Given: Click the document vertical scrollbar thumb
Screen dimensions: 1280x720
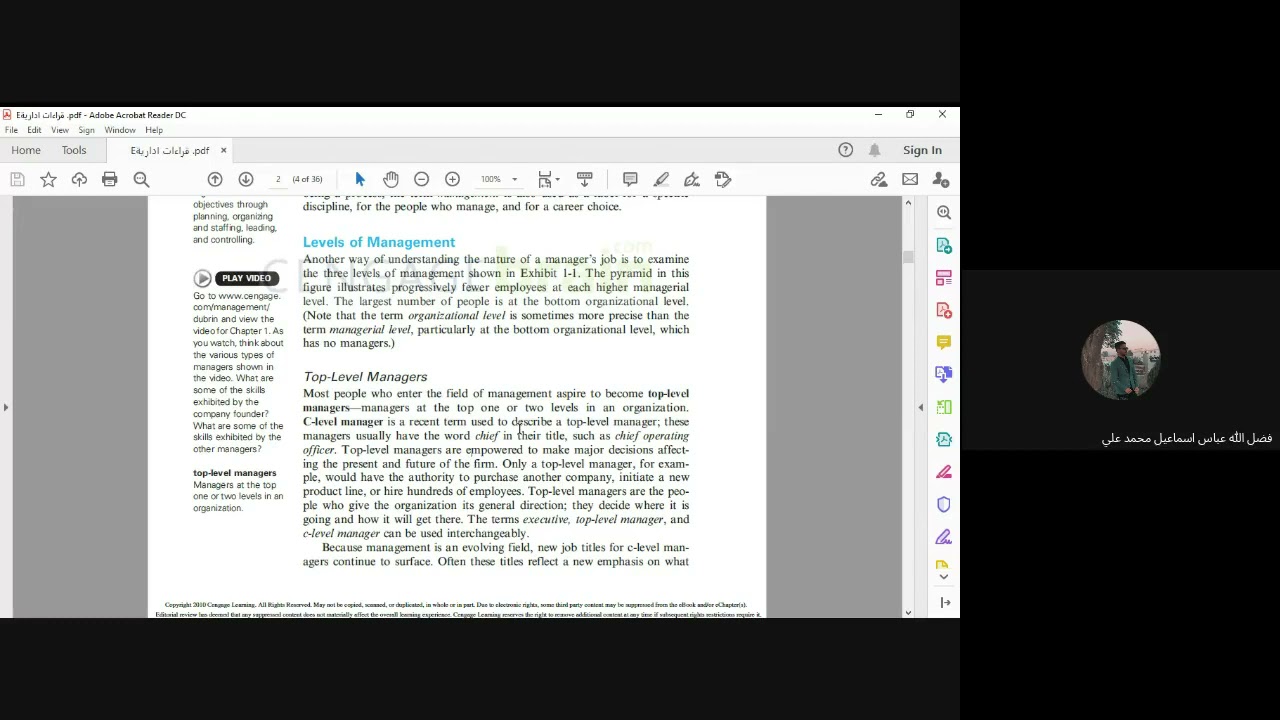Looking at the screenshot, I should (x=907, y=256).
